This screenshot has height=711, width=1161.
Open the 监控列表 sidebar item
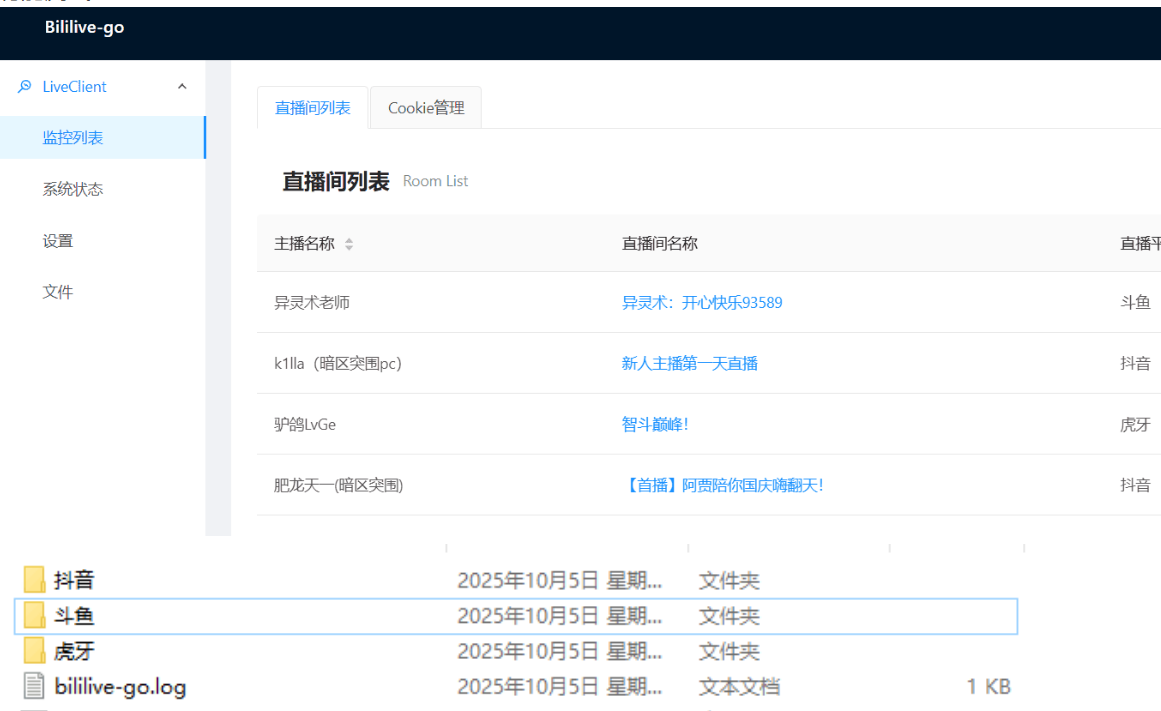pos(72,138)
